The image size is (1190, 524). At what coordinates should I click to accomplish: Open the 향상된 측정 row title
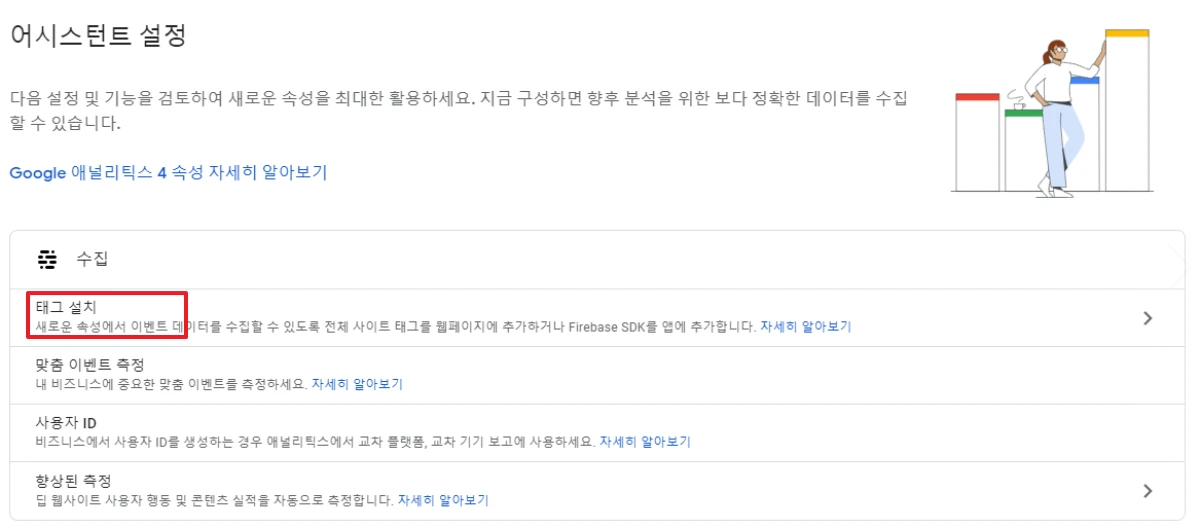(72, 480)
